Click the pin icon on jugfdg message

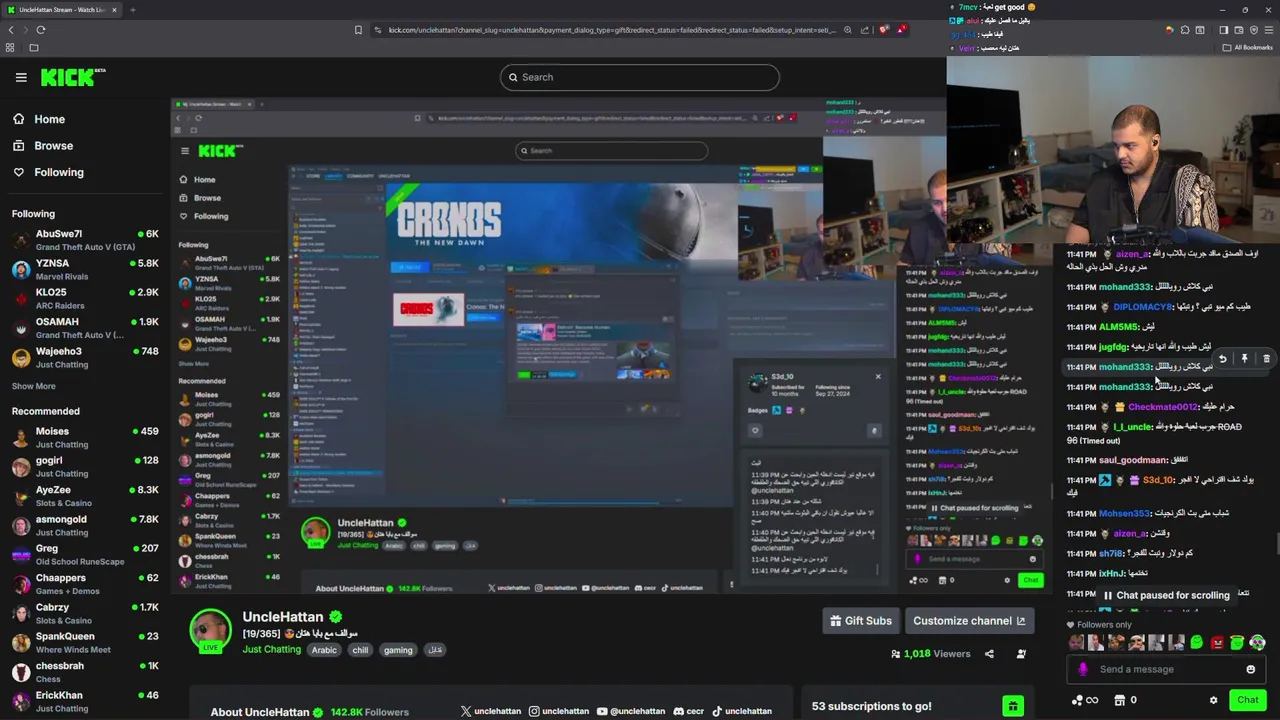coord(1244,358)
